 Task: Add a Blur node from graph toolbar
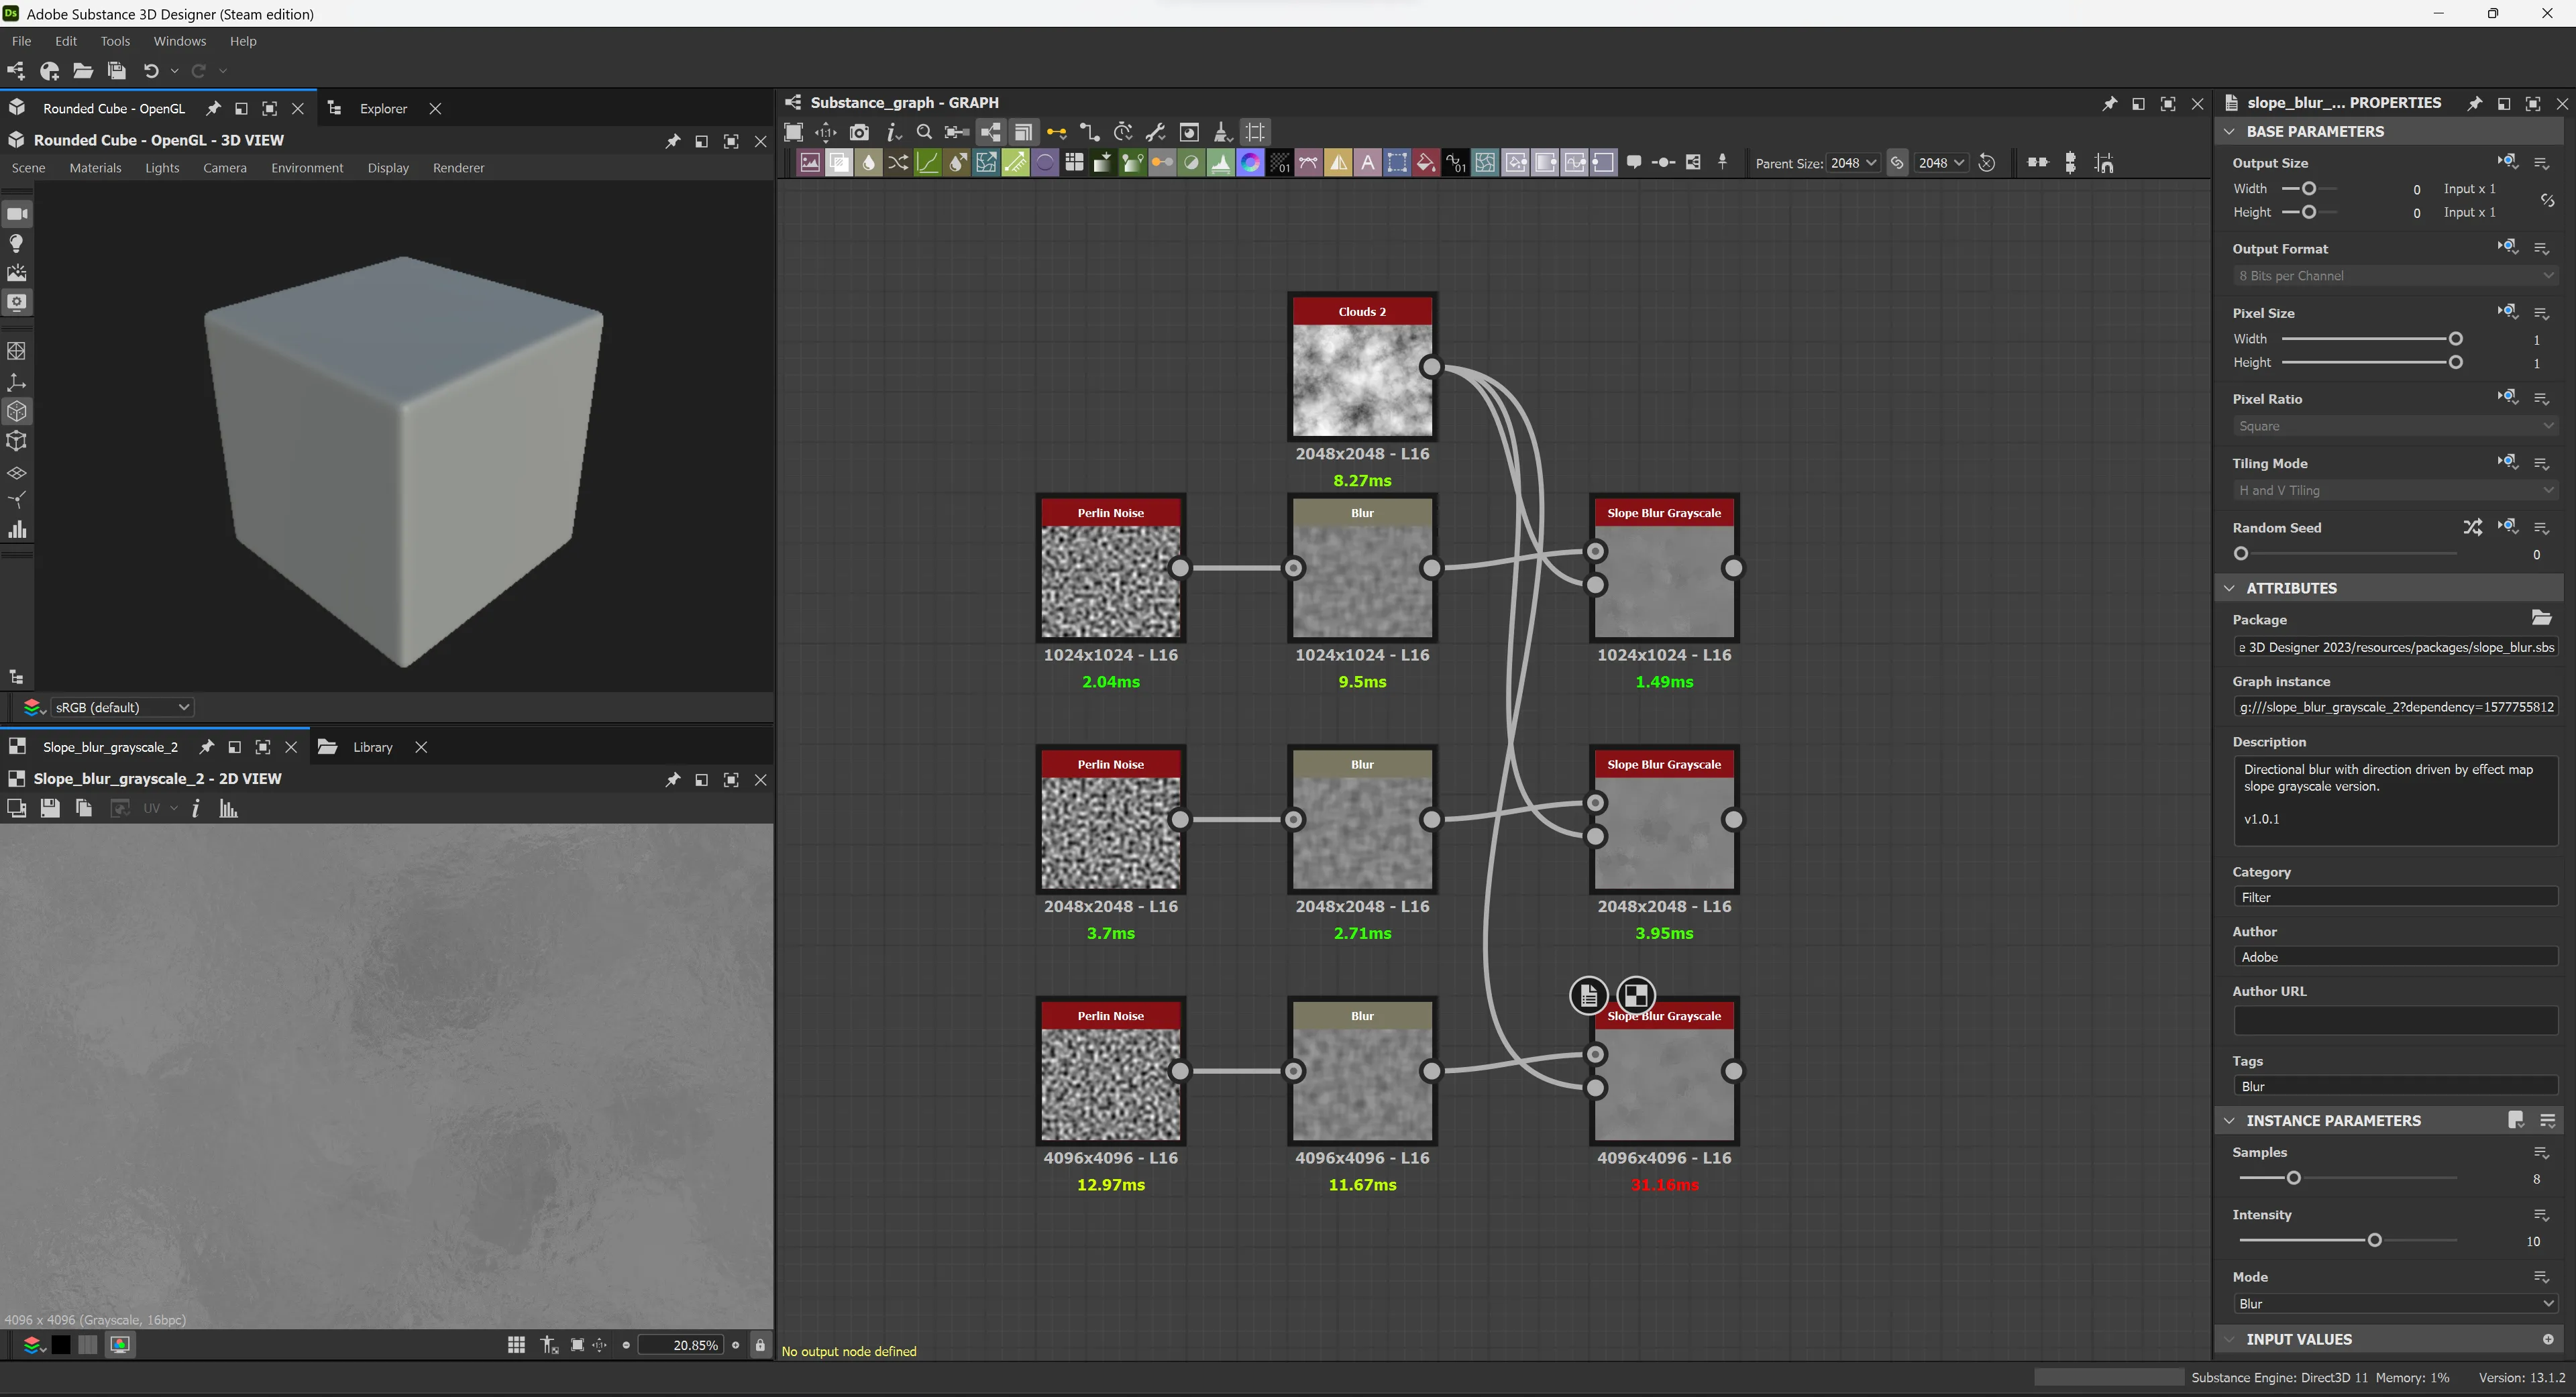point(868,163)
